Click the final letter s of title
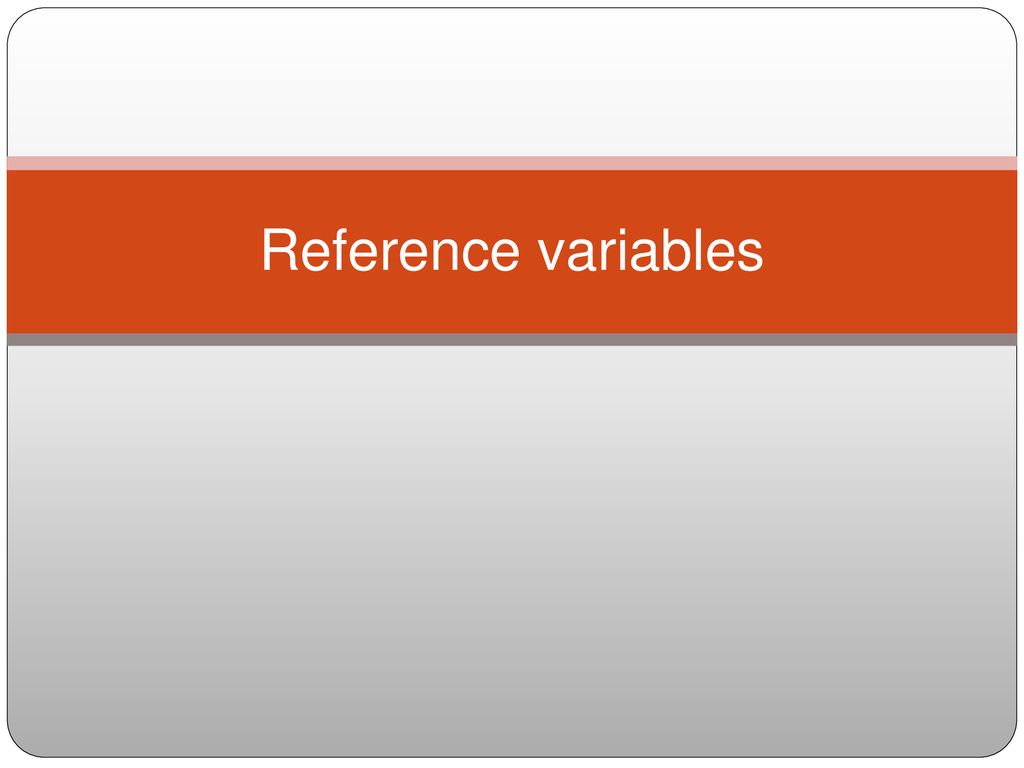Viewport: 1024px width, 768px height. 750,255
